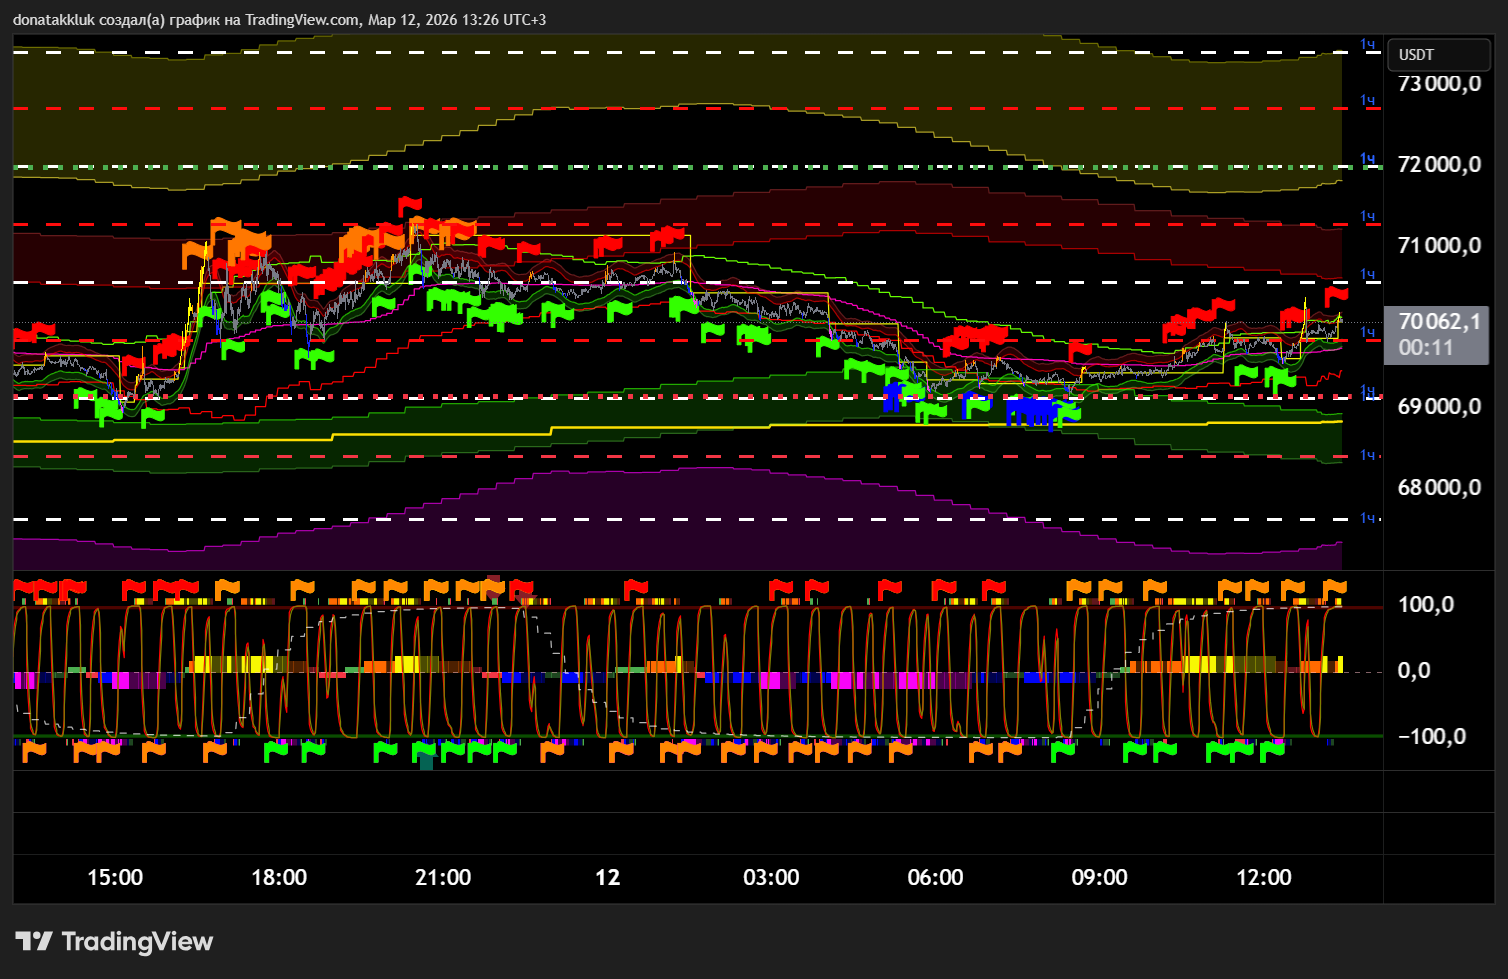1508x979 pixels.
Task: Click the teal marker below the oscillator flags
Action: [427, 763]
